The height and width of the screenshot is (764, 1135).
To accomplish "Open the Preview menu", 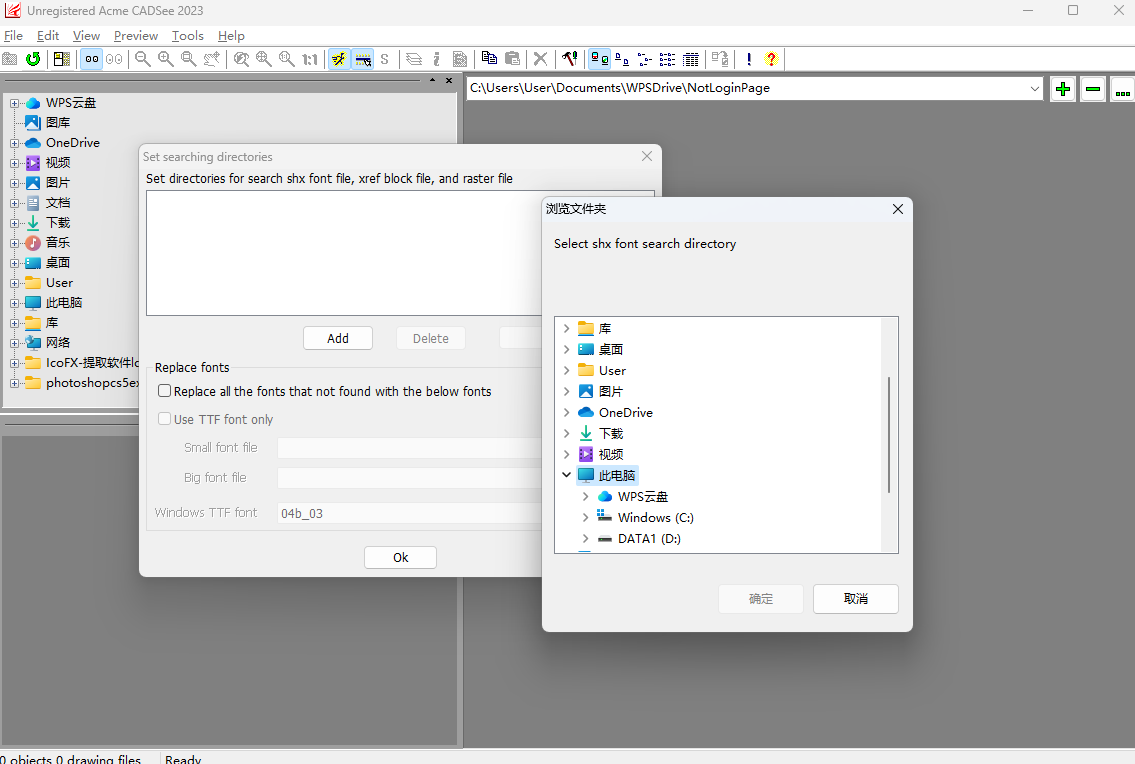I will (x=135, y=35).
